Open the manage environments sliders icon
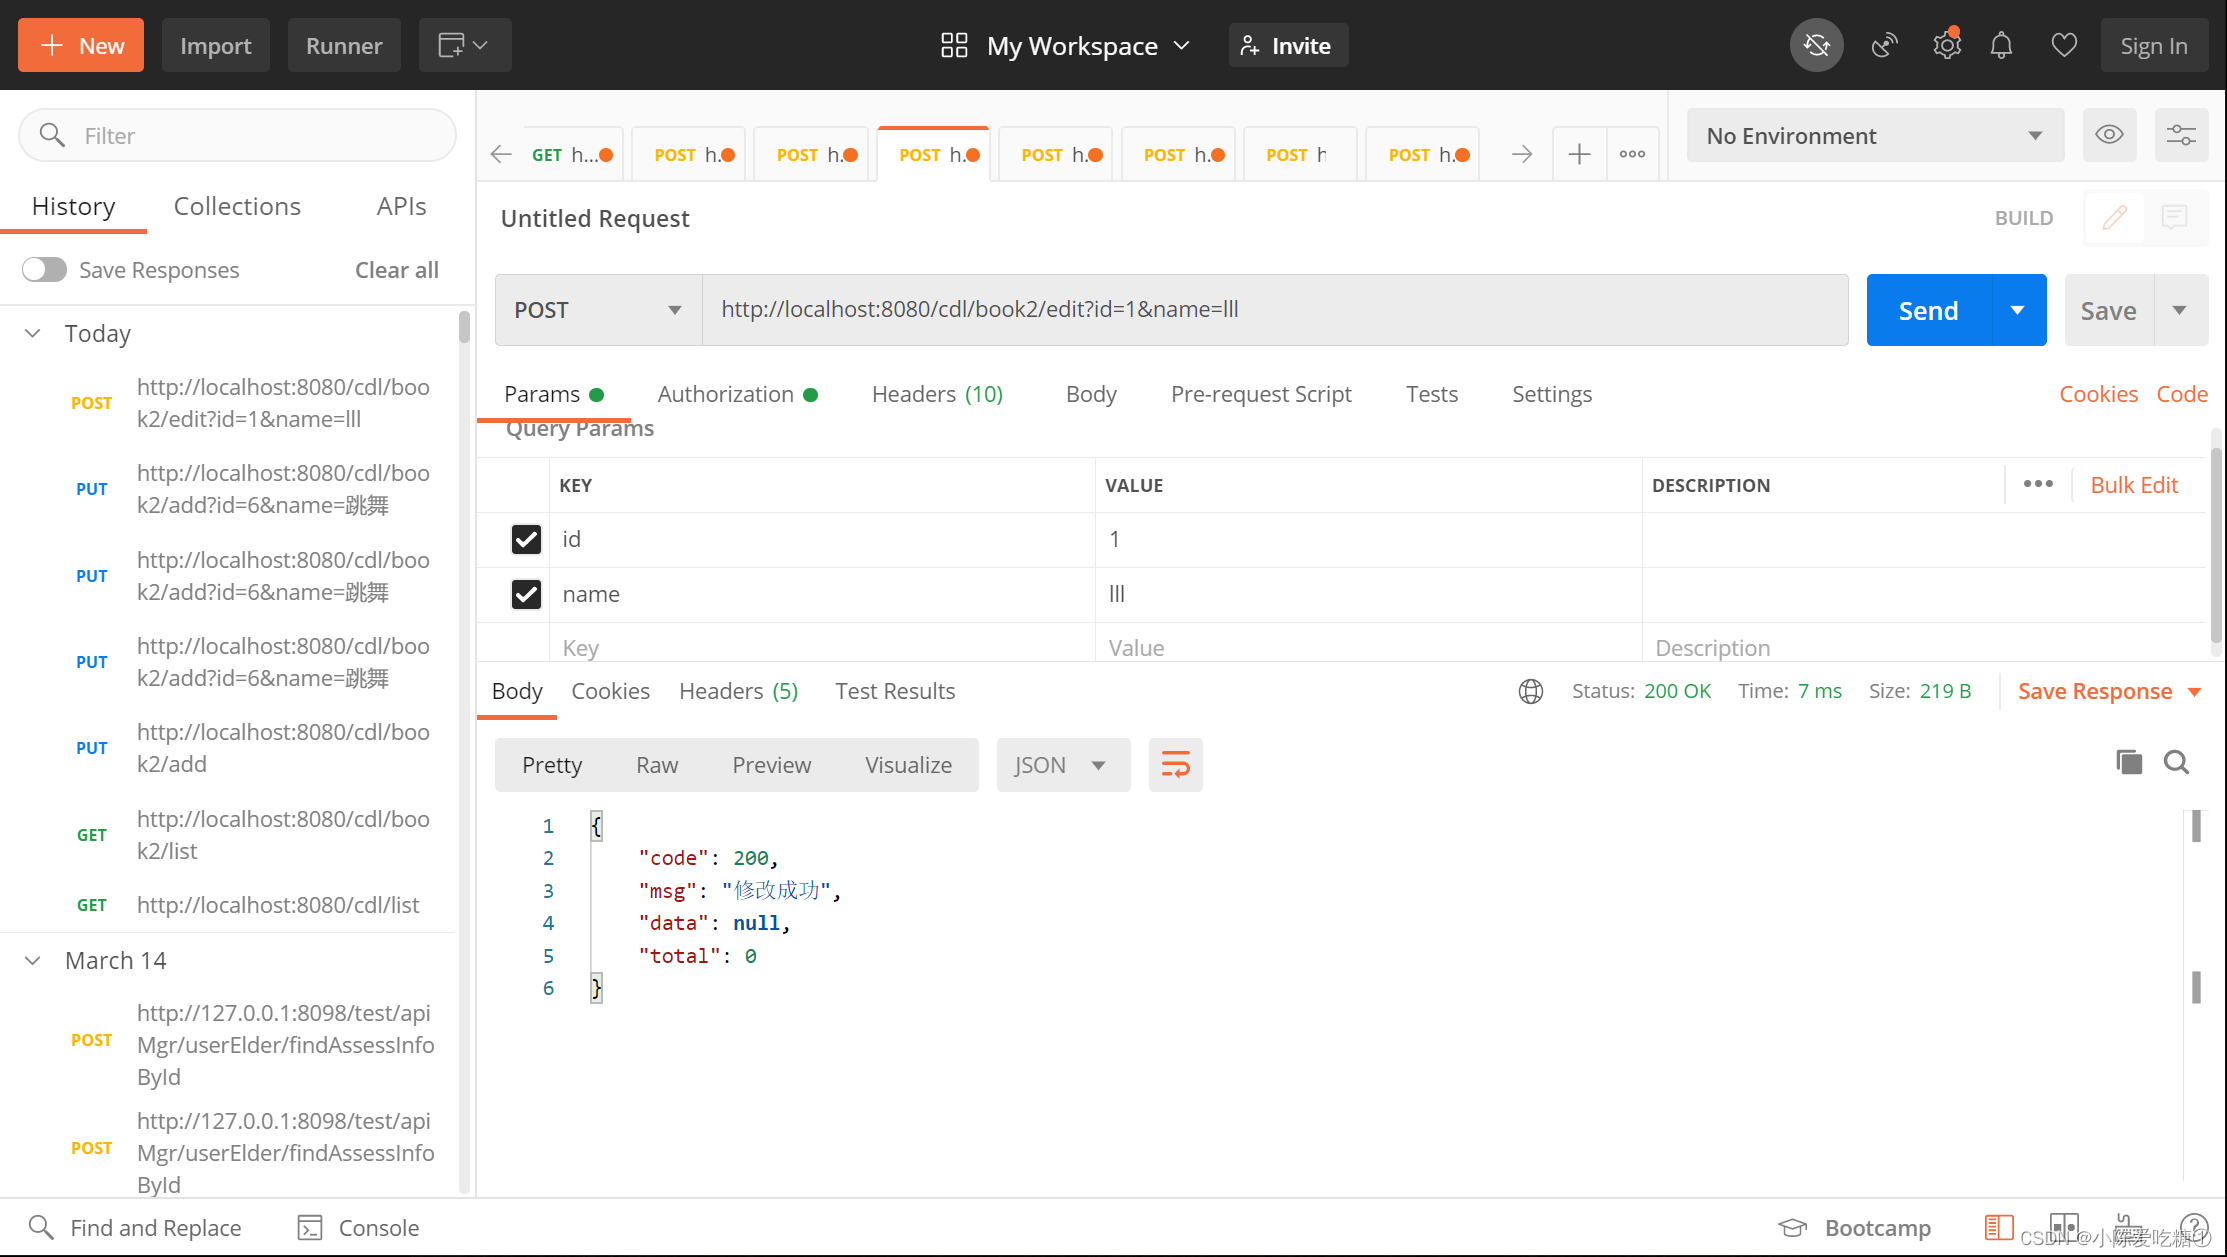The height and width of the screenshot is (1257, 2227). [x=2180, y=135]
